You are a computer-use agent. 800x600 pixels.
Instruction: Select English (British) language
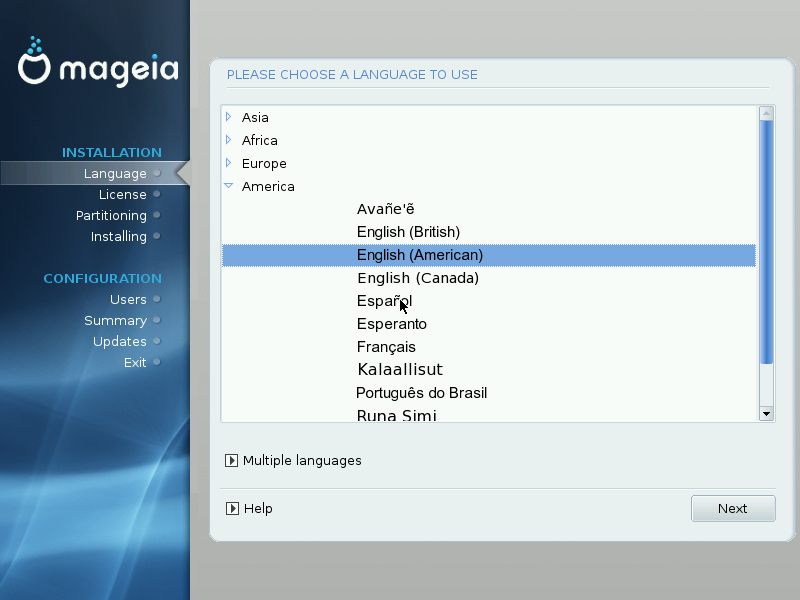pos(409,232)
